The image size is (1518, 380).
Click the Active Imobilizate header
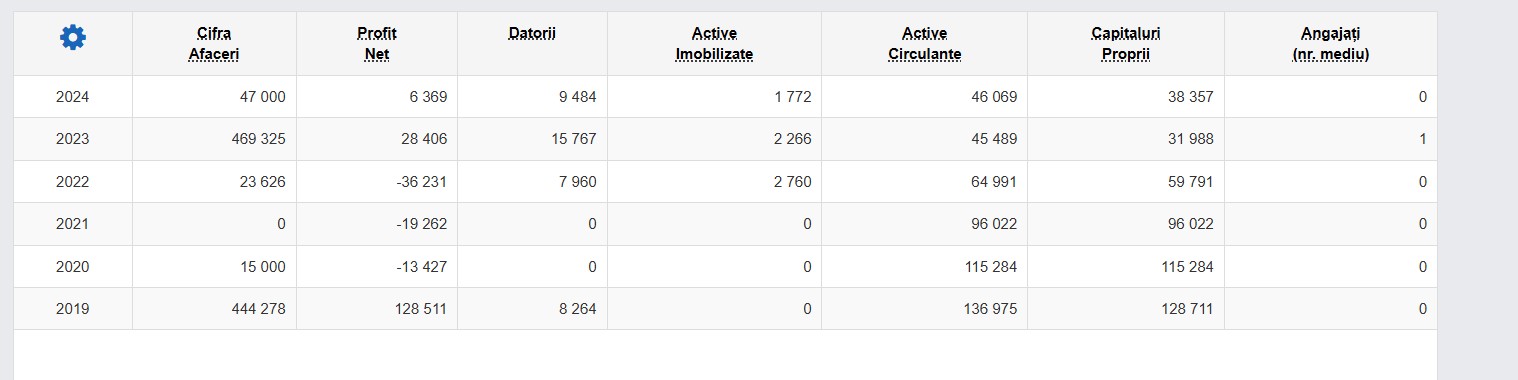click(x=714, y=44)
